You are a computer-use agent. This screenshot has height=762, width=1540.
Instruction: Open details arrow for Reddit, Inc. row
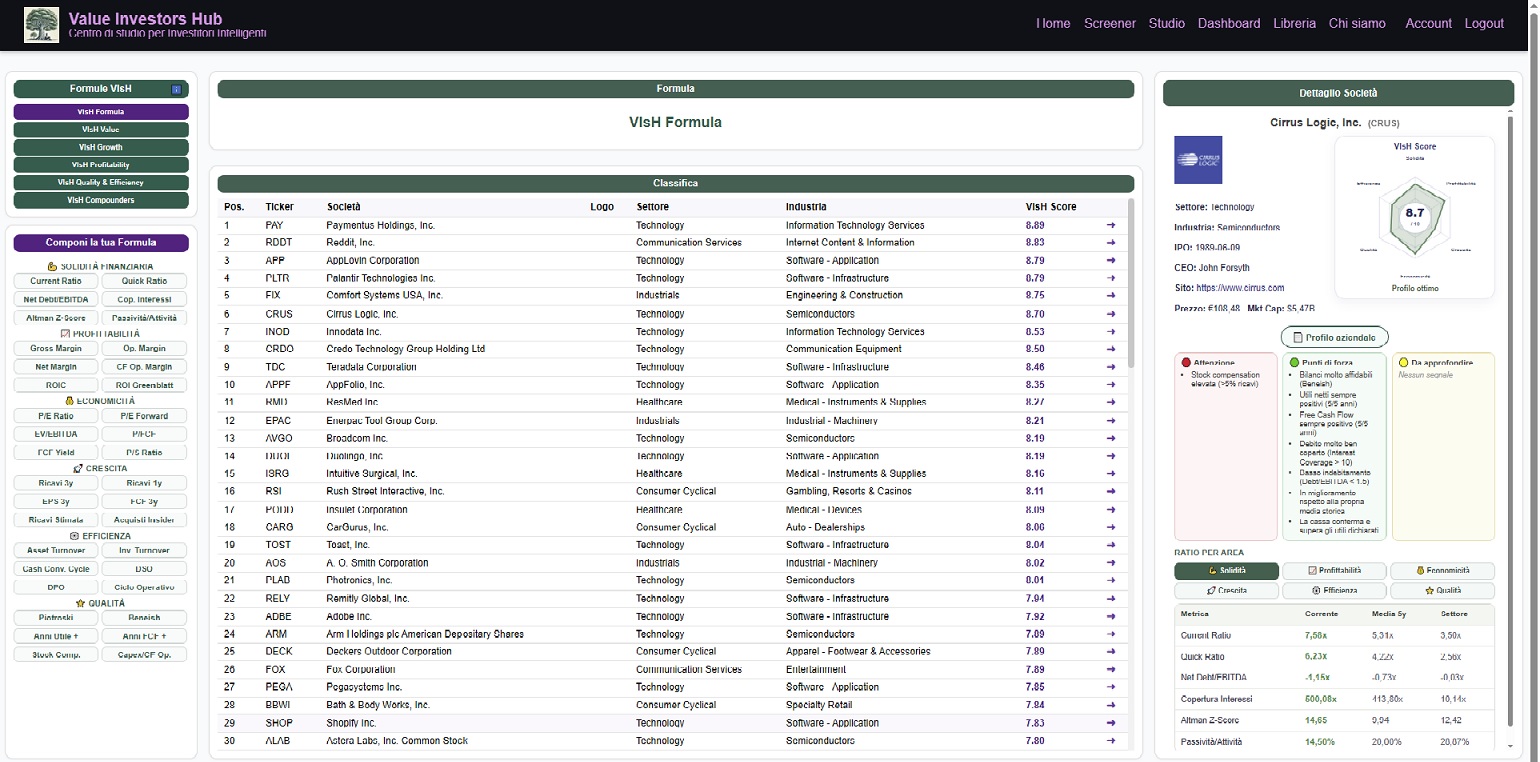(1111, 243)
